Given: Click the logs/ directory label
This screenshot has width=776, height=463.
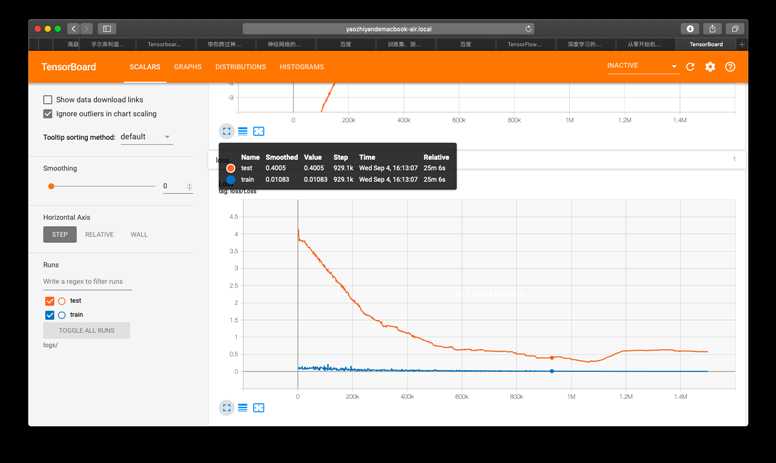Looking at the screenshot, I should coord(50,345).
